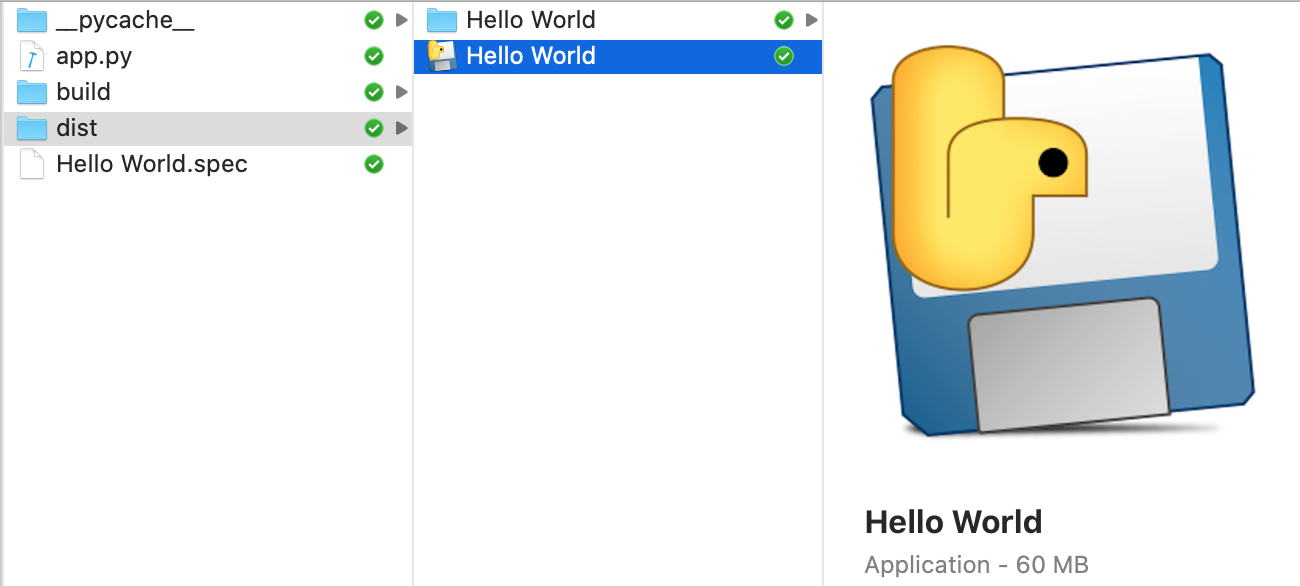Image resolution: width=1300 pixels, height=586 pixels.
Task: Click the green sync checkmark beside app.py
Action: pos(374,56)
